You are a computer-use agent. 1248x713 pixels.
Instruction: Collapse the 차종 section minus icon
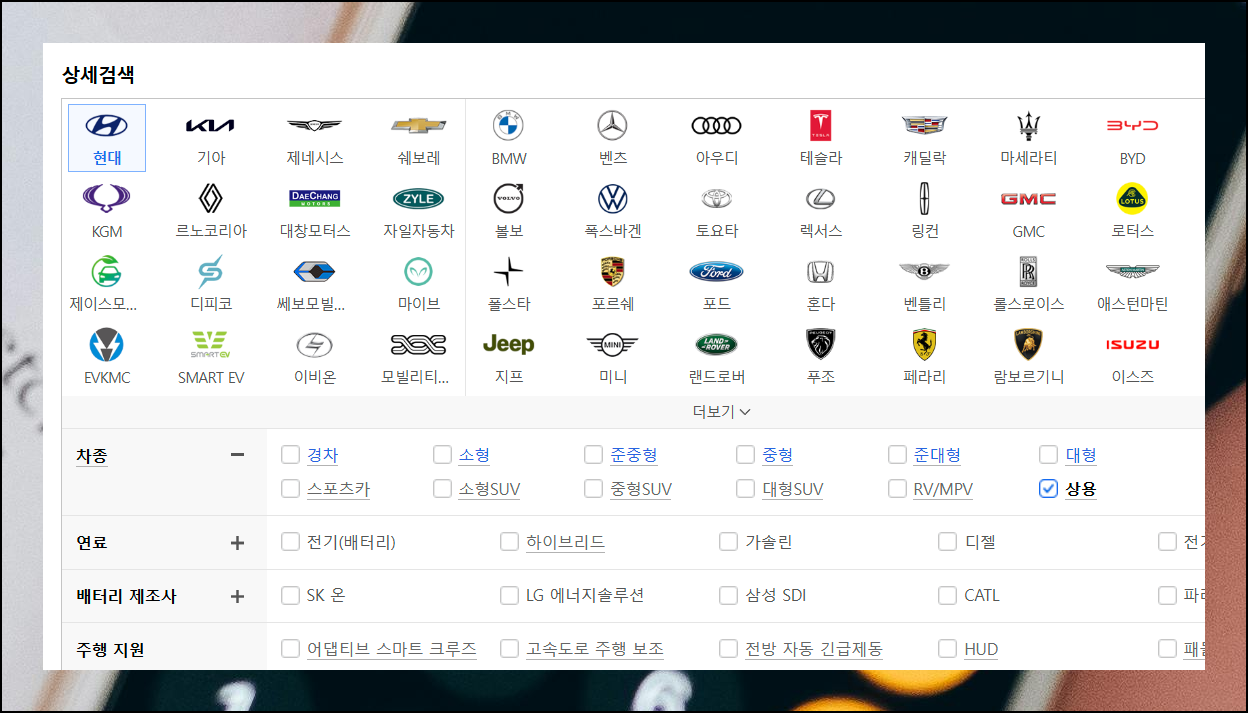pos(237,455)
